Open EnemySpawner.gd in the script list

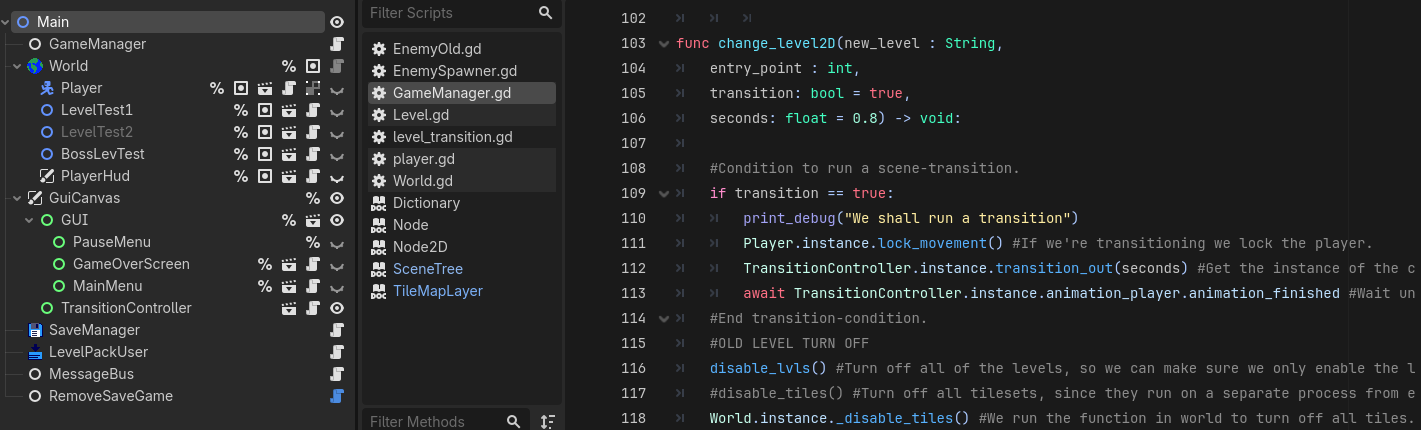click(x=454, y=71)
